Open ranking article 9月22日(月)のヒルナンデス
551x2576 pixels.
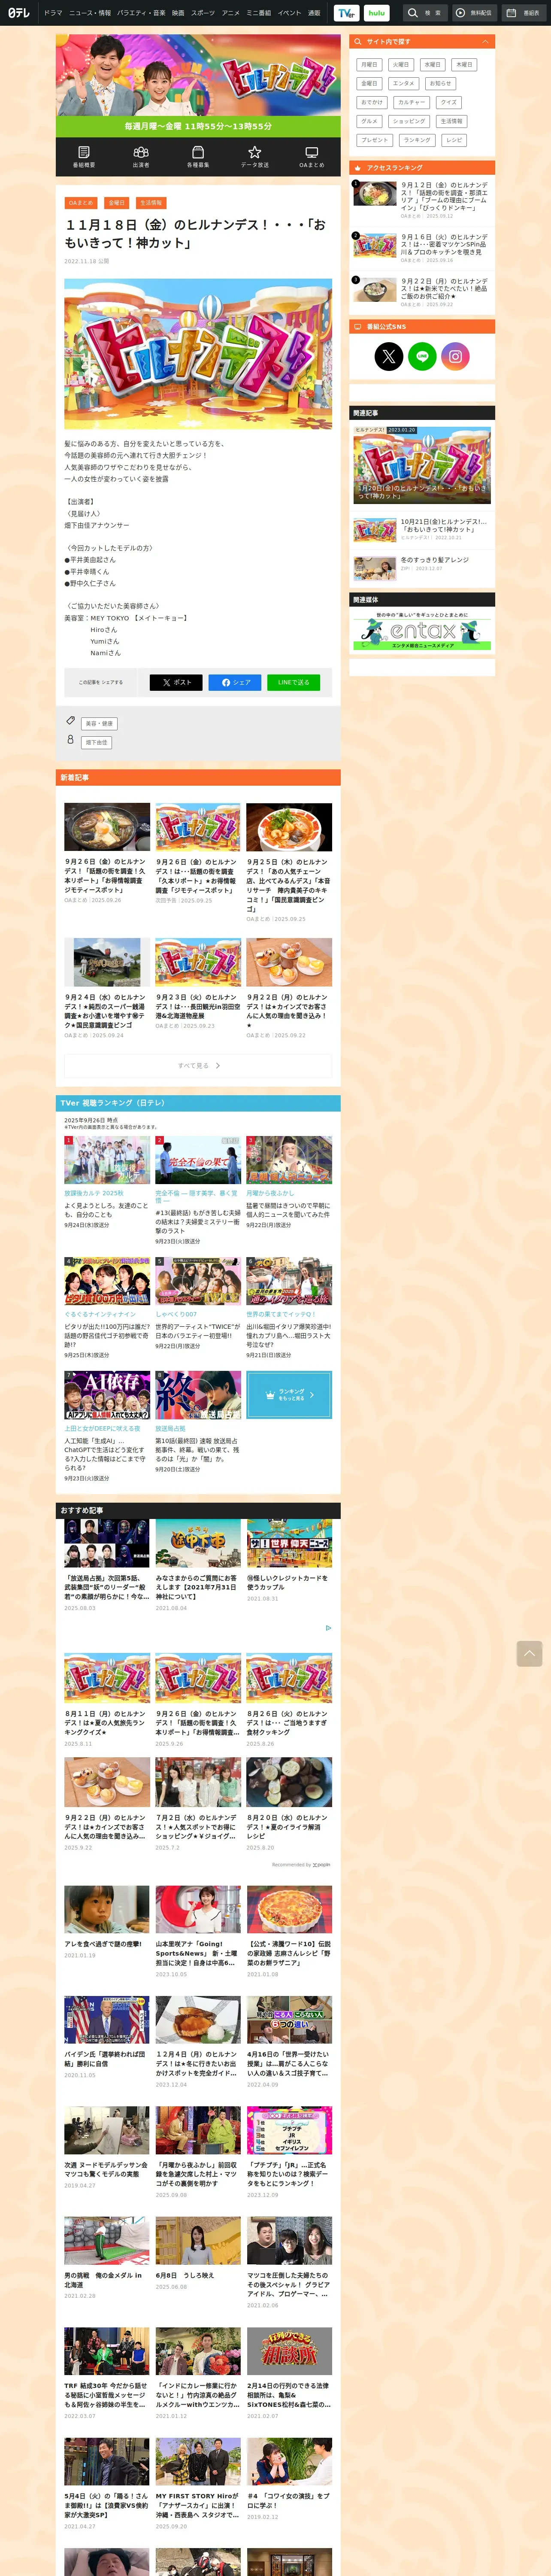[421, 292]
